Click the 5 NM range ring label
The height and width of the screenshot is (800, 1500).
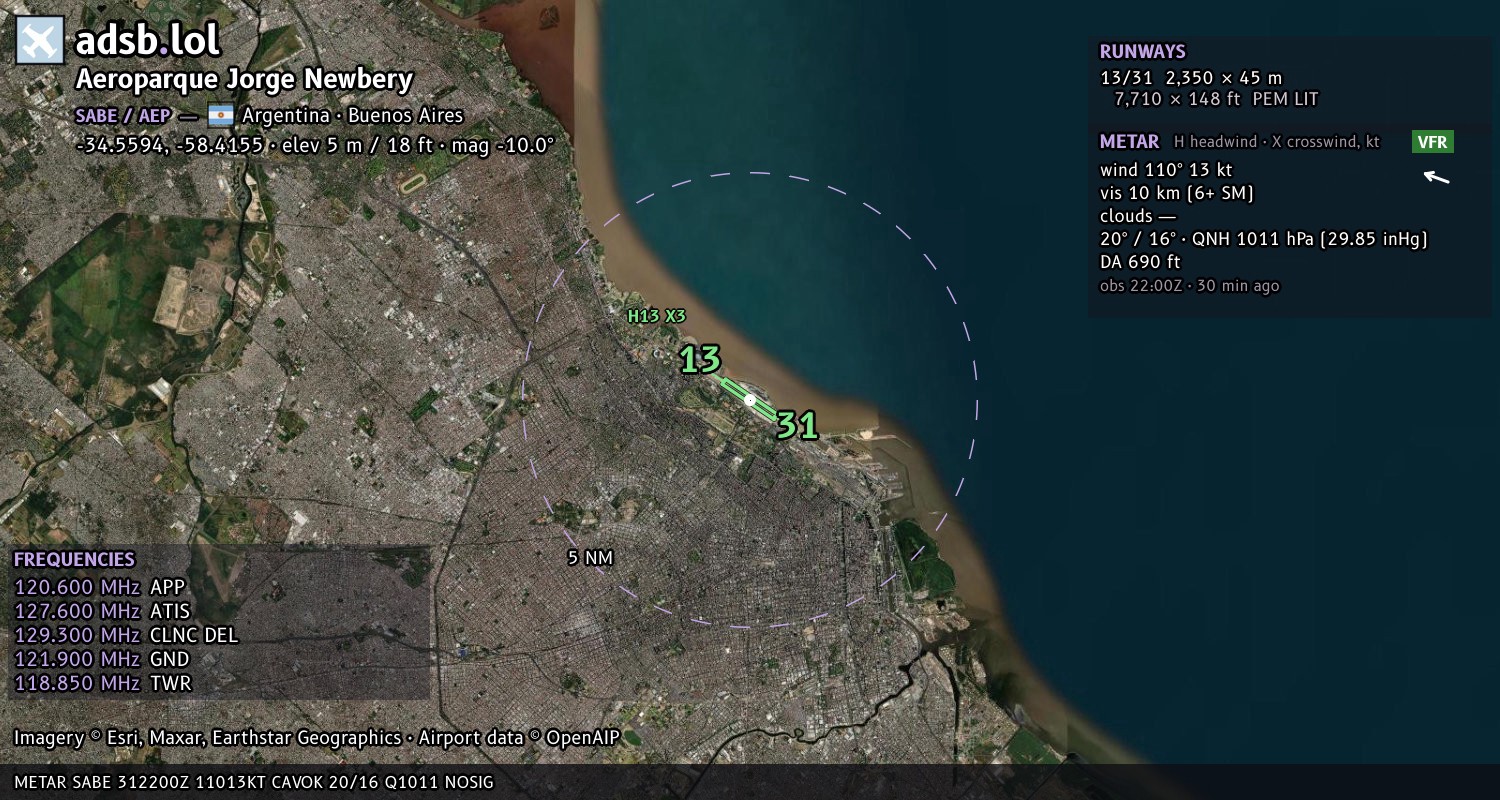(x=590, y=558)
